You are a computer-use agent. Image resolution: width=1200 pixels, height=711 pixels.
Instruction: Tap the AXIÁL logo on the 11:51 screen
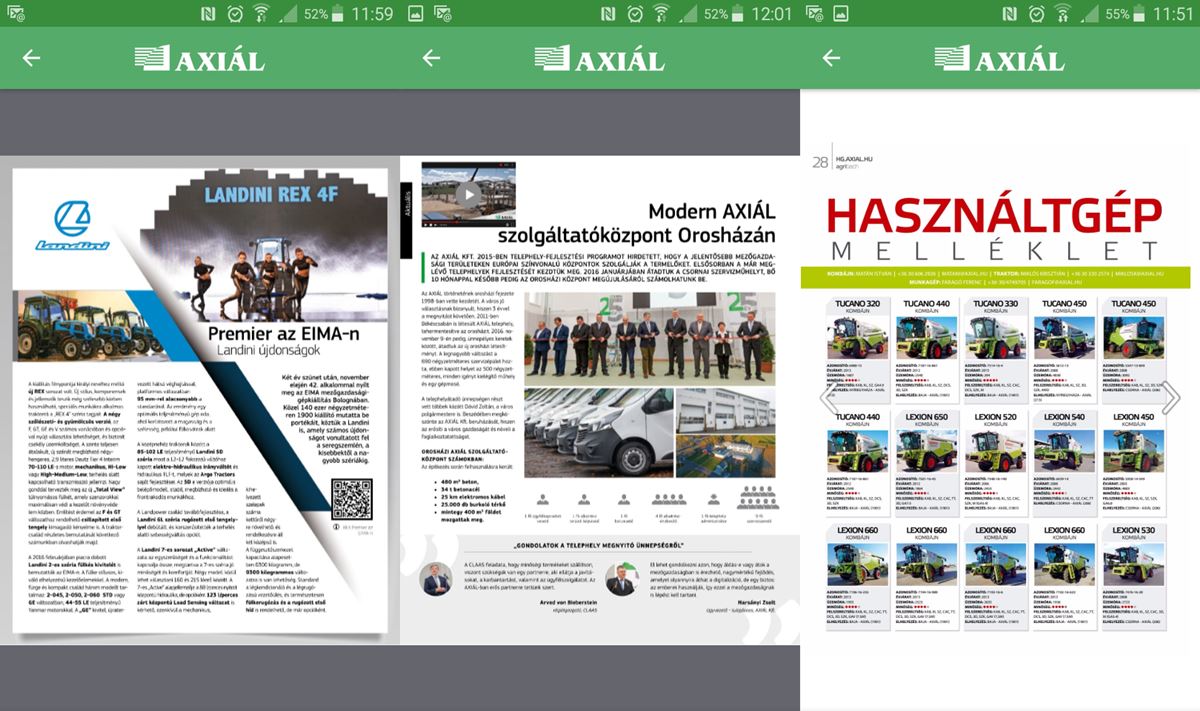[999, 59]
